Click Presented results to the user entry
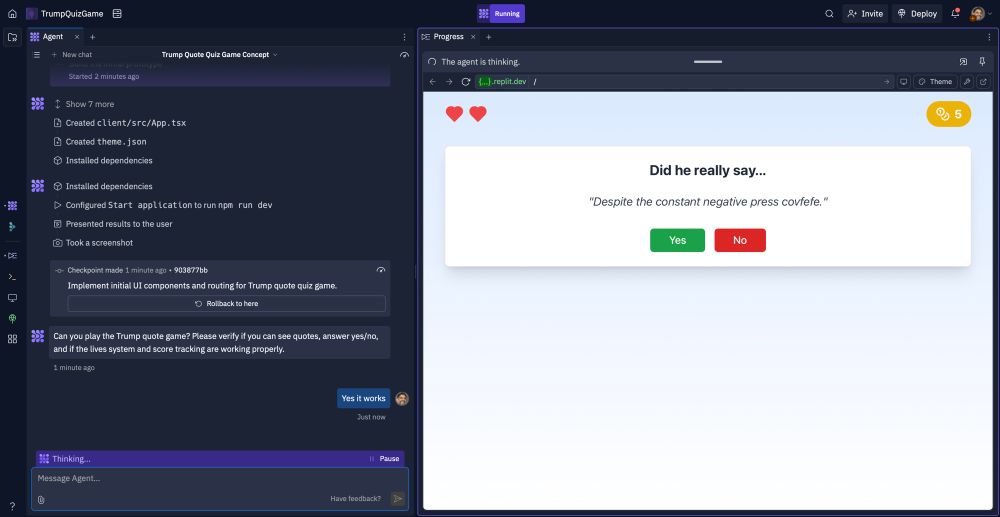The image size is (1000, 517). 113,224
